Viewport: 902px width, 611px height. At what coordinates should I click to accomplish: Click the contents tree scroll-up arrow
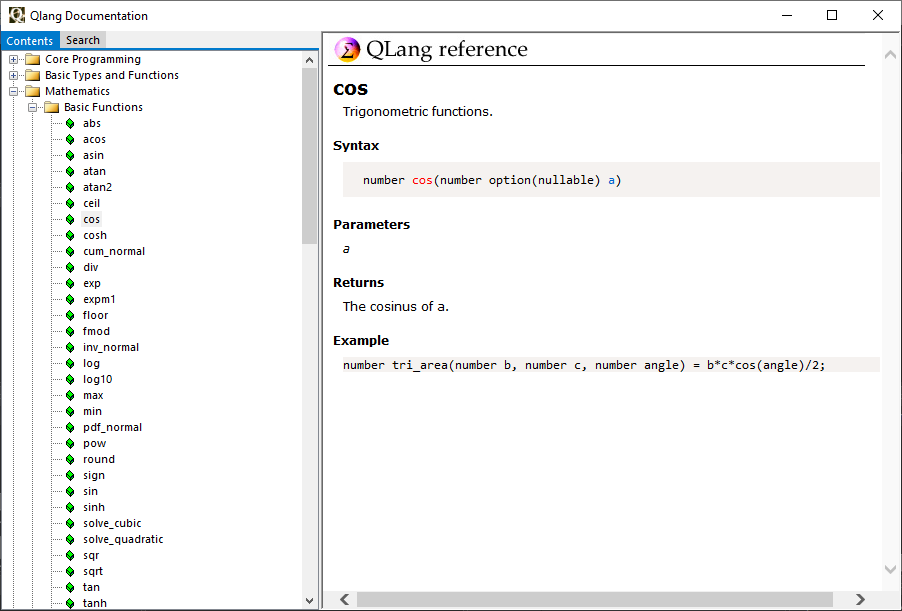(x=309, y=60)
